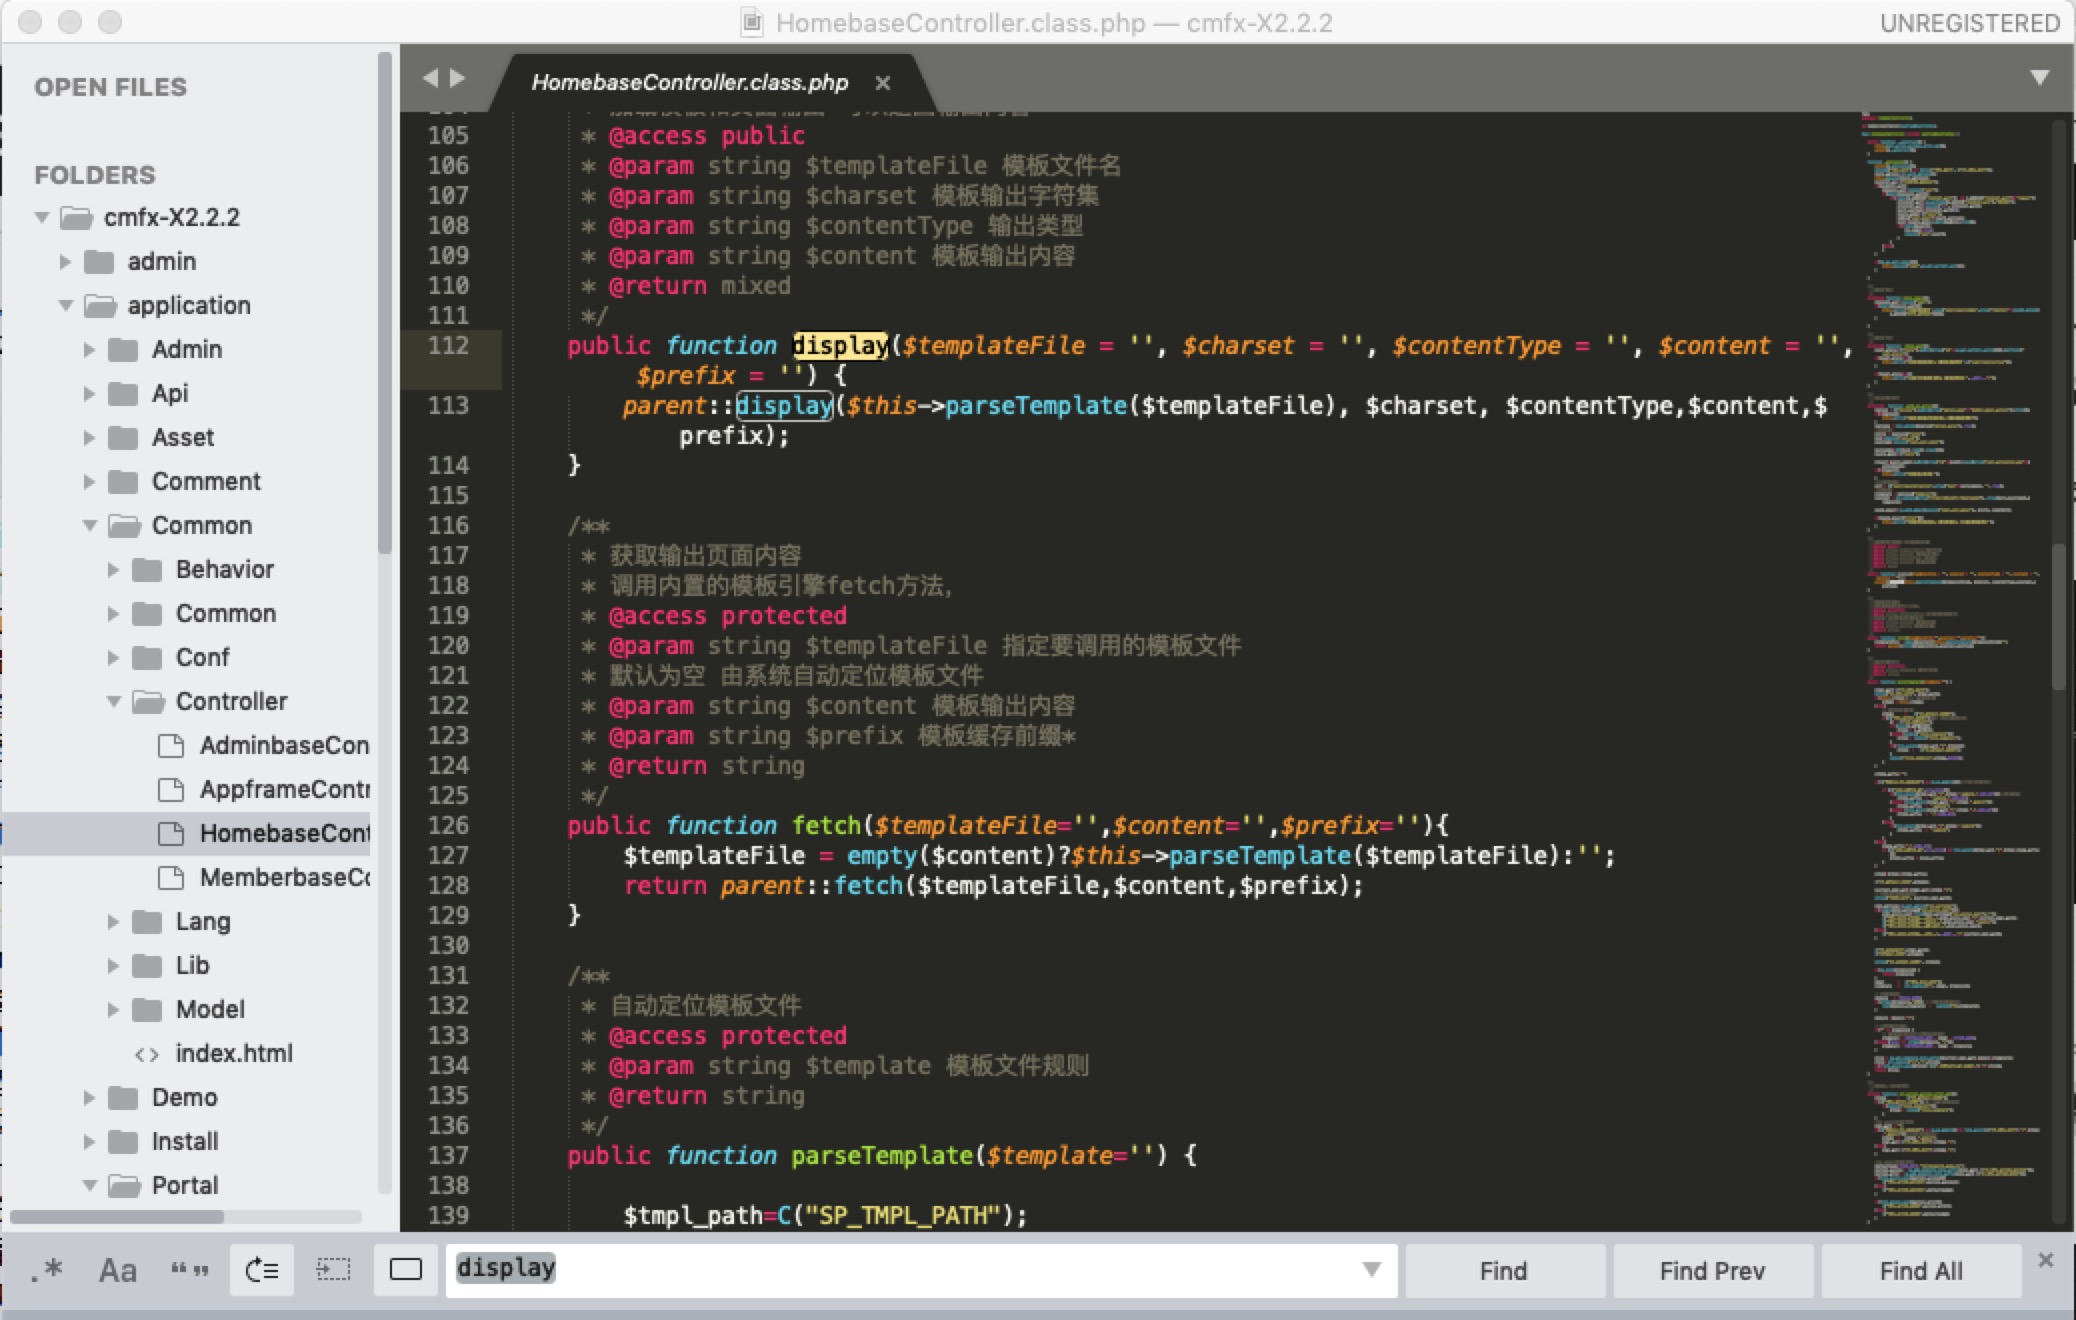Click parseTemplate function name on line 137
Viewport: 2076px width, 1320px height.
[x=882, y=1155]
